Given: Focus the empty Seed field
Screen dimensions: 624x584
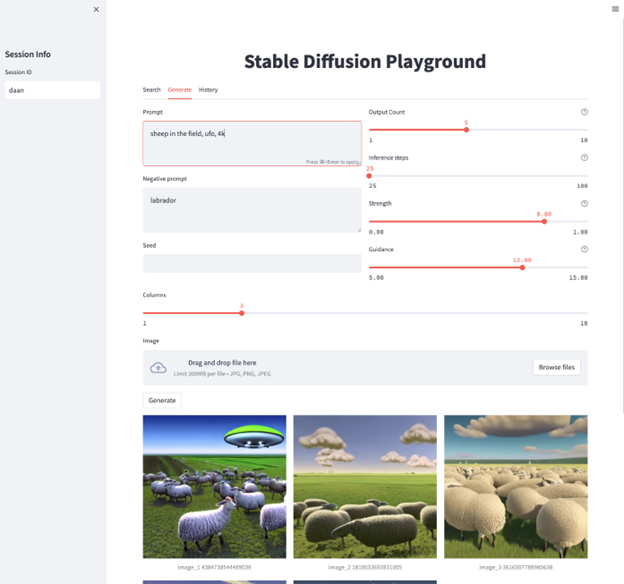Looking at the screenshot, I should [252, 263].
